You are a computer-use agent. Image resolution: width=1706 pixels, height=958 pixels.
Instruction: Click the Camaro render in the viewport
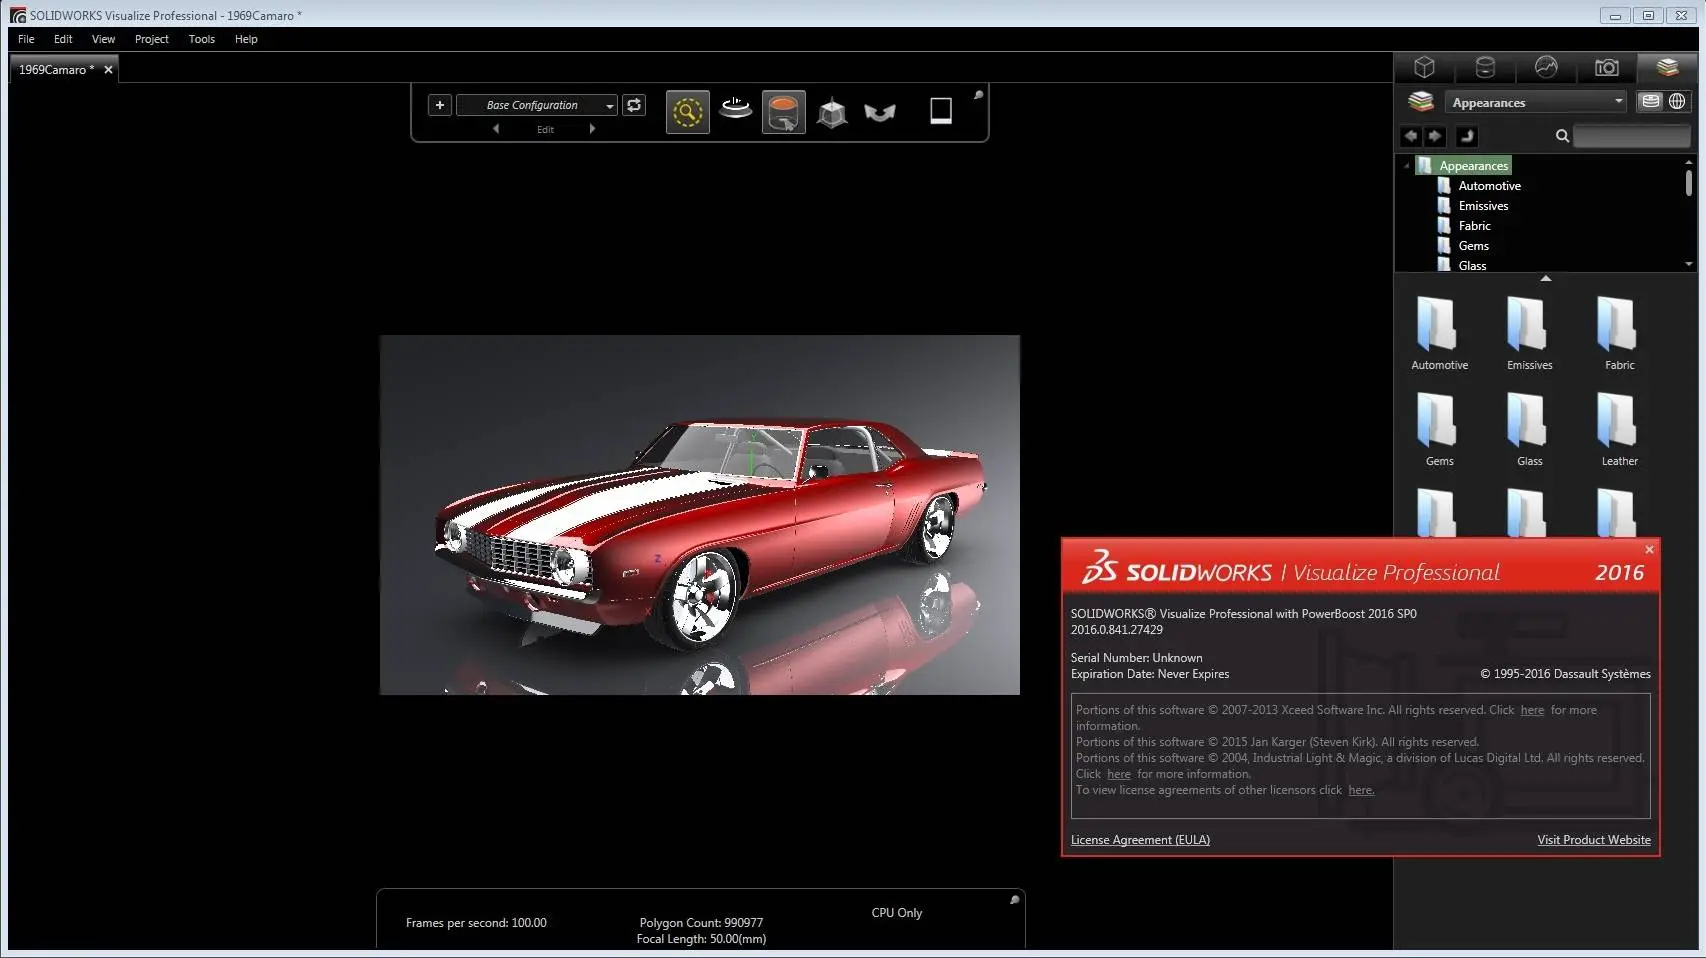click(700, 515)
